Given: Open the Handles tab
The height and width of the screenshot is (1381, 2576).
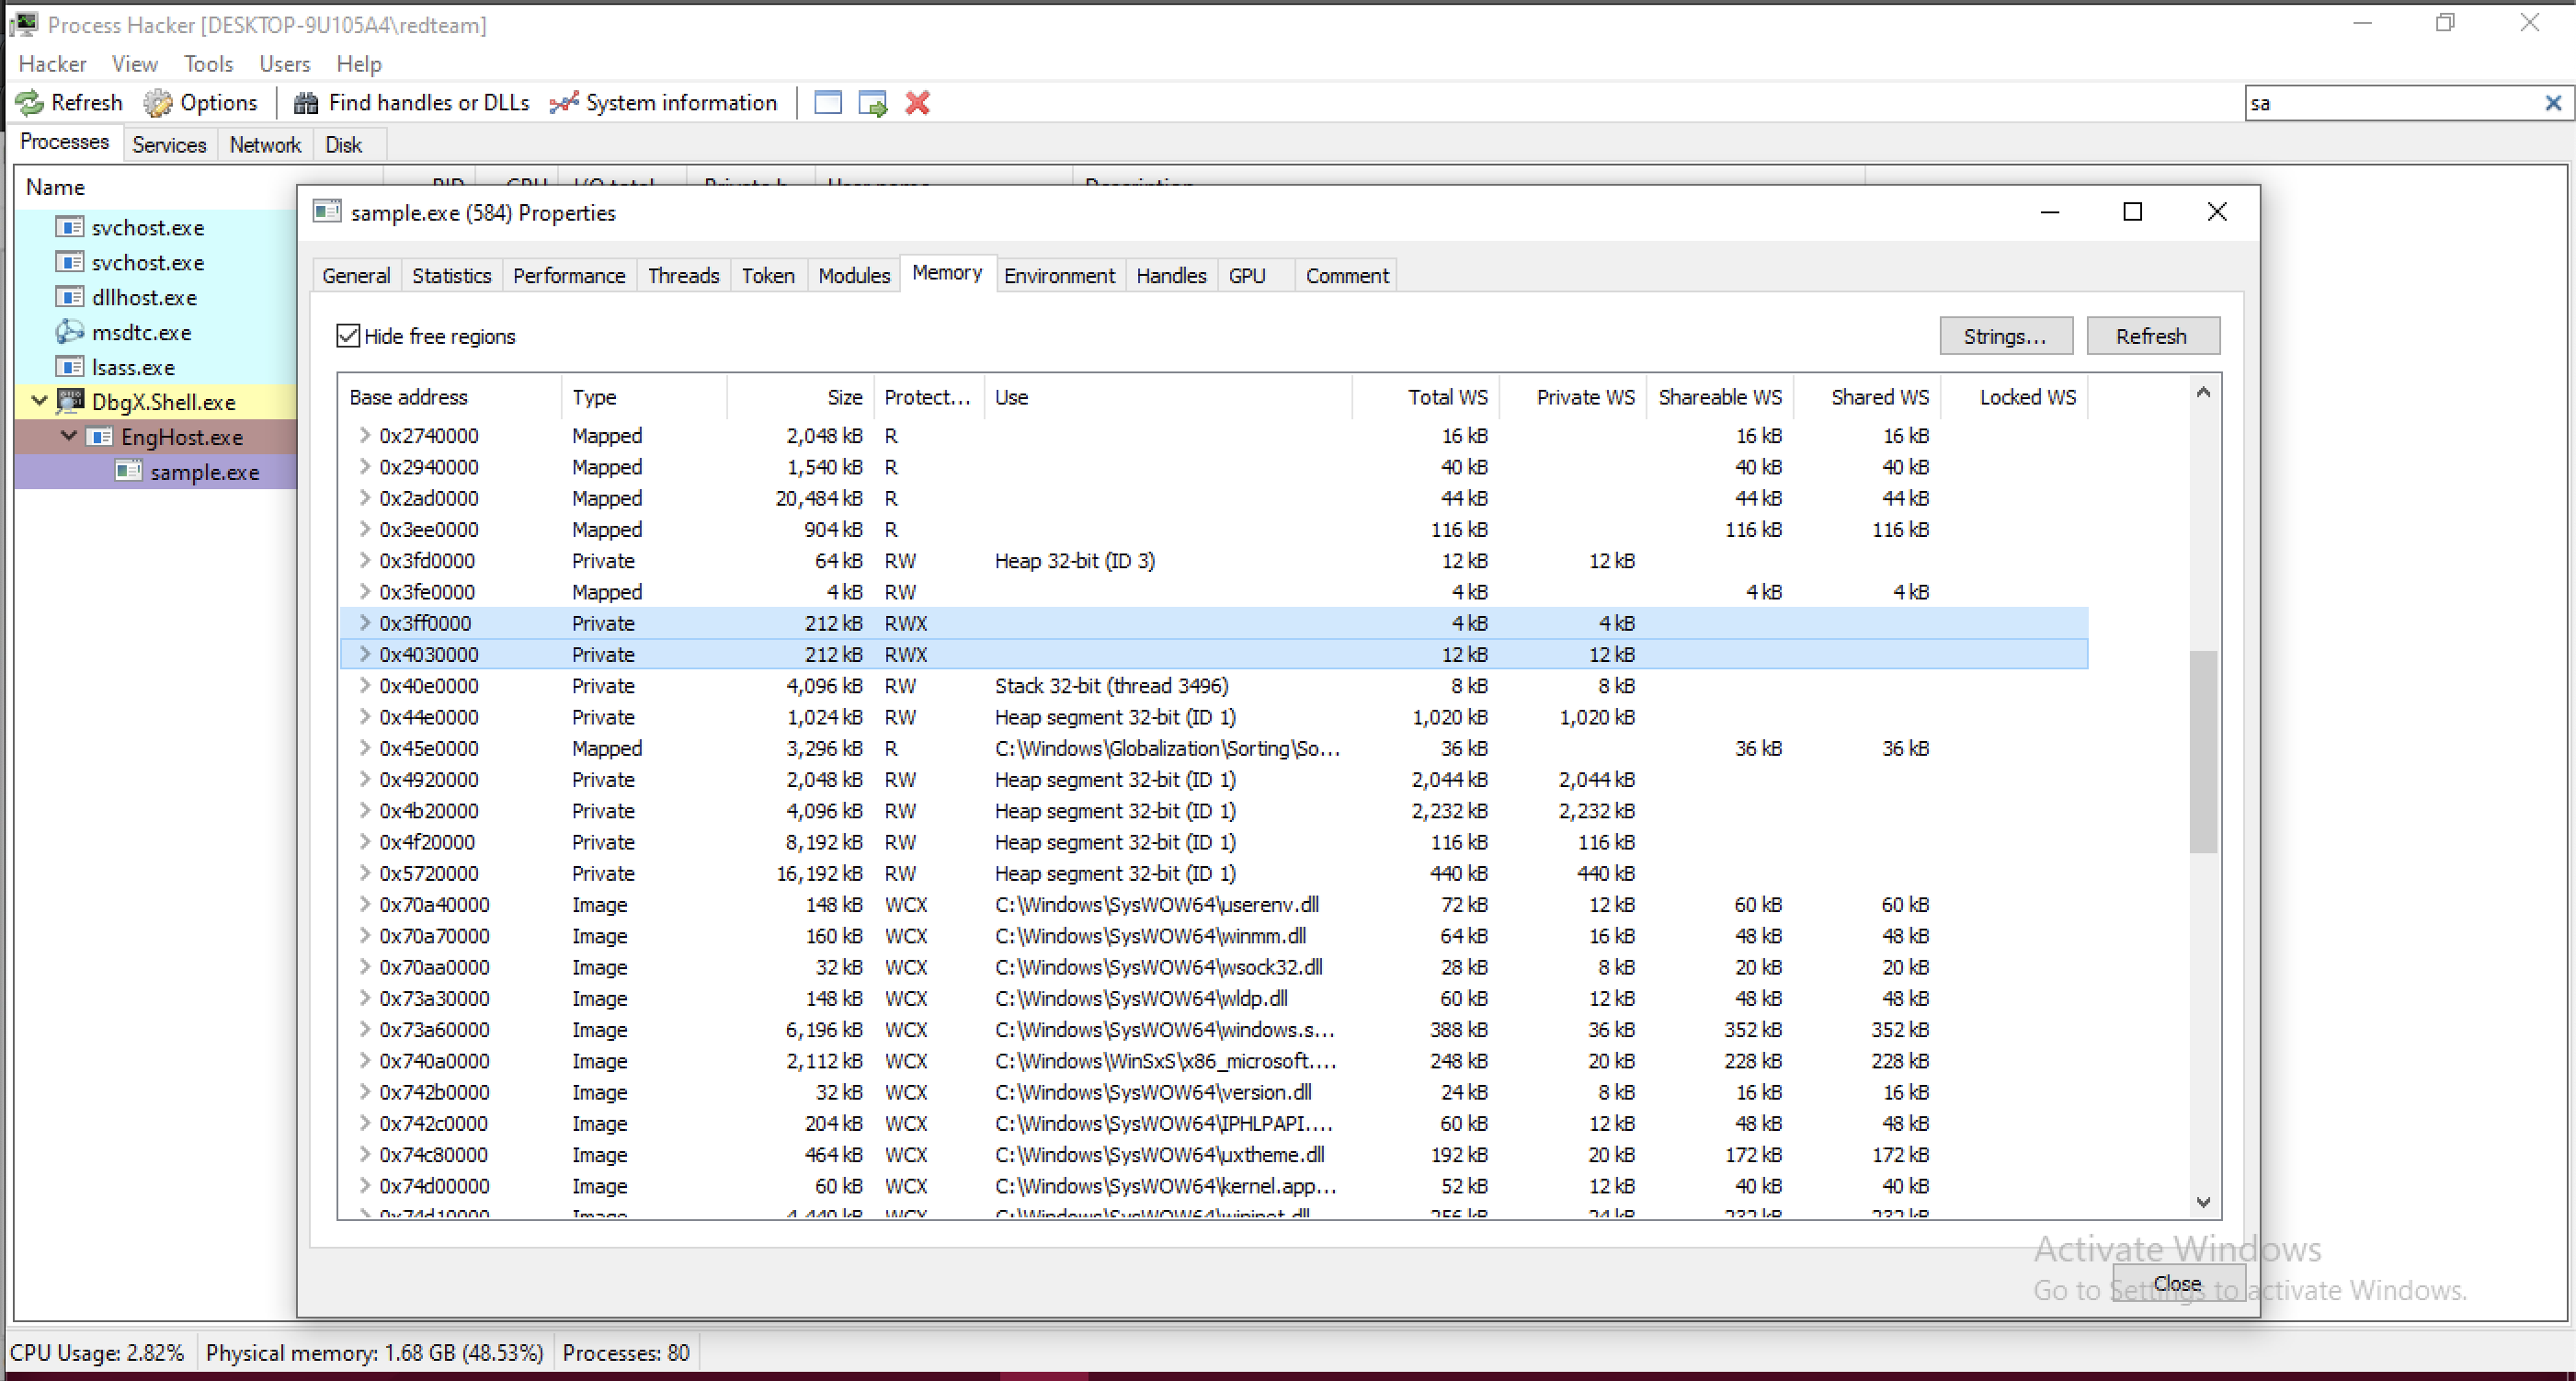Looking at the screenshot, I should point(1171,276).
